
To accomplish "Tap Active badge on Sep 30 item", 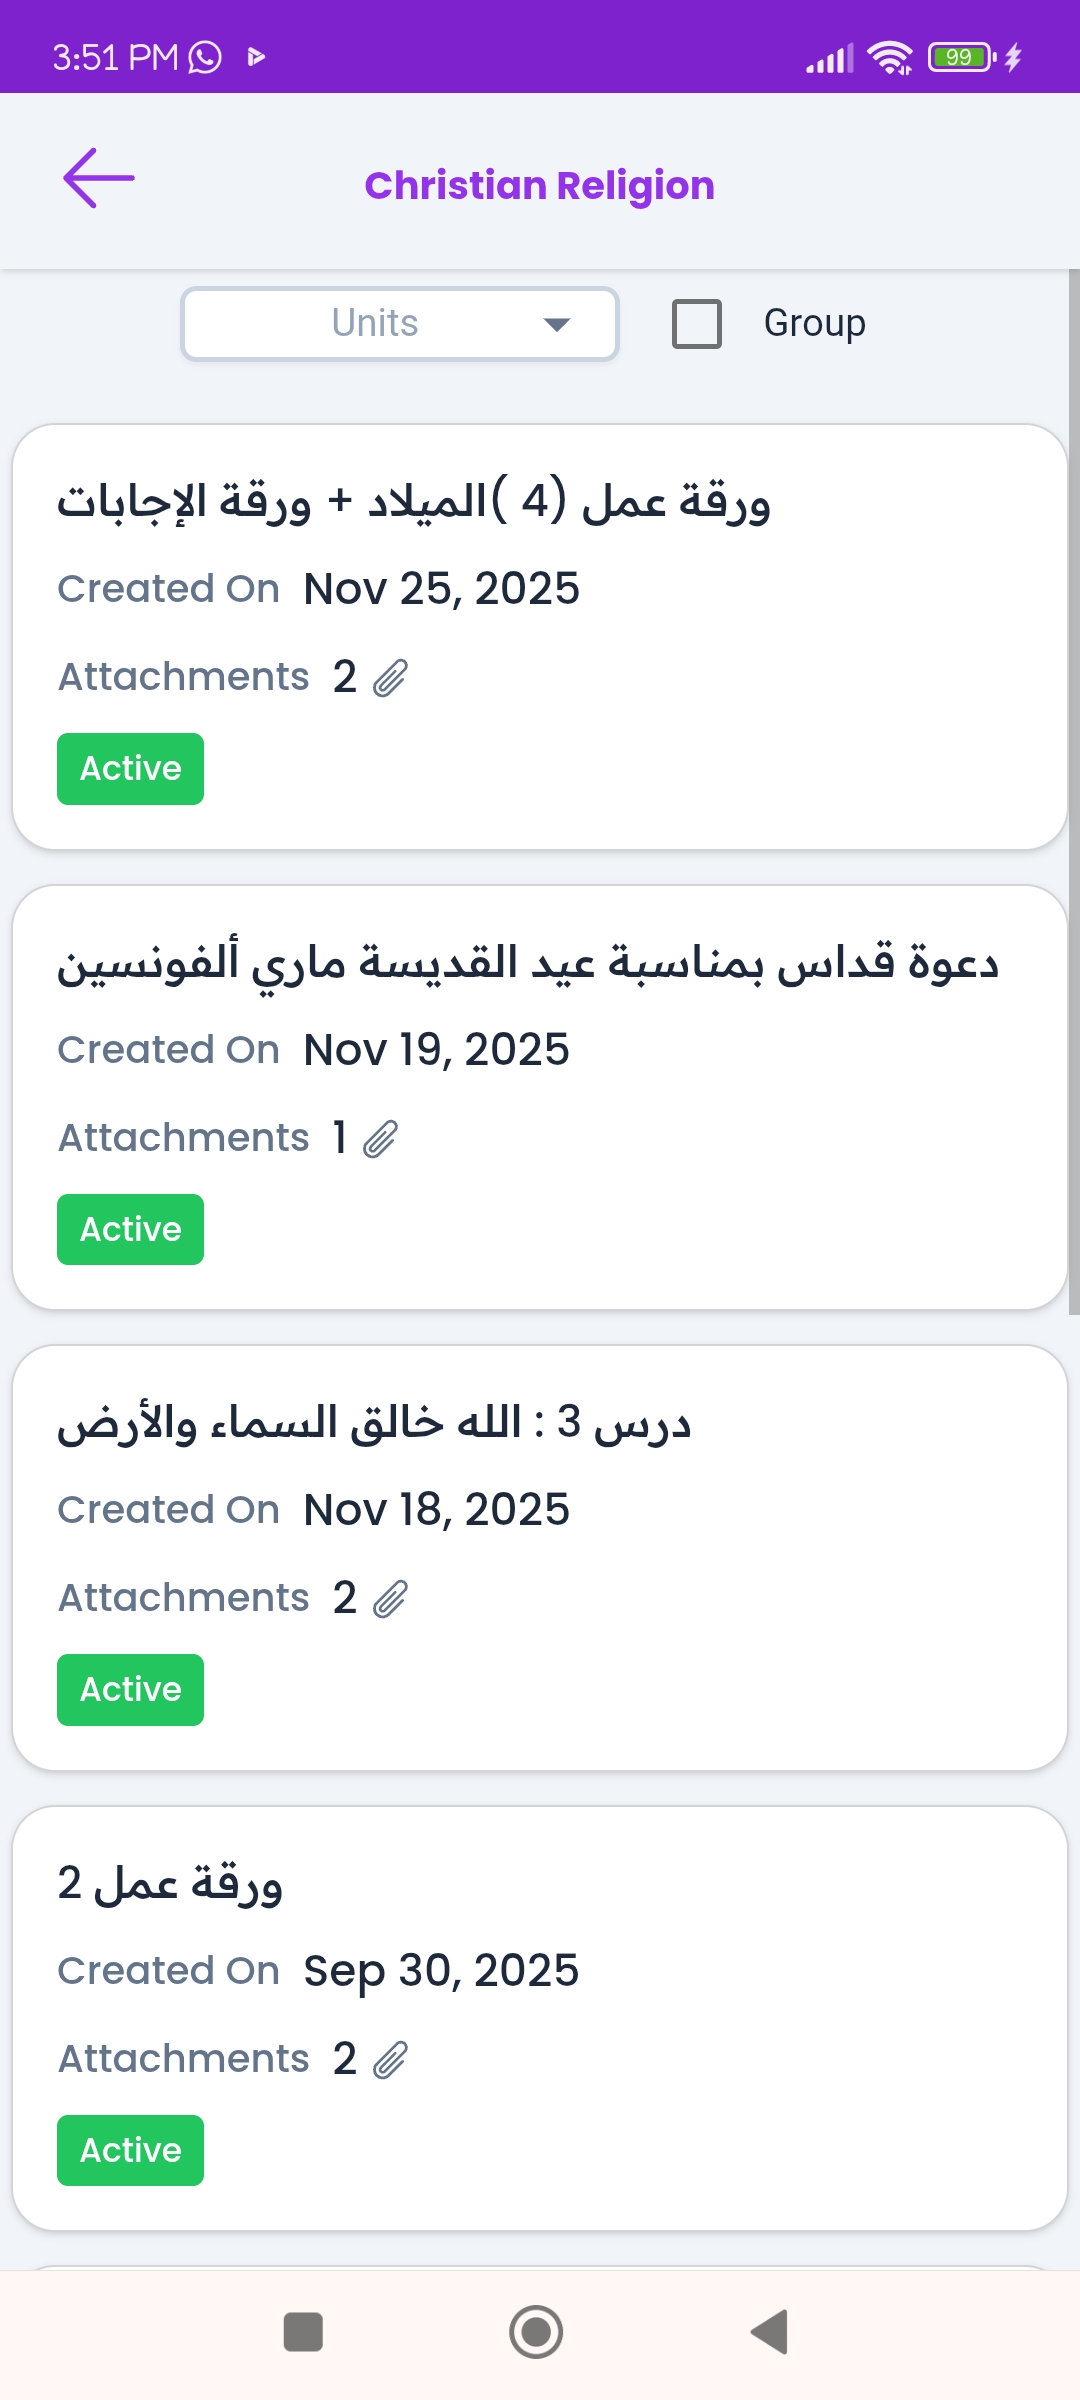I will pyautogui.click(x=130, y=2151).
